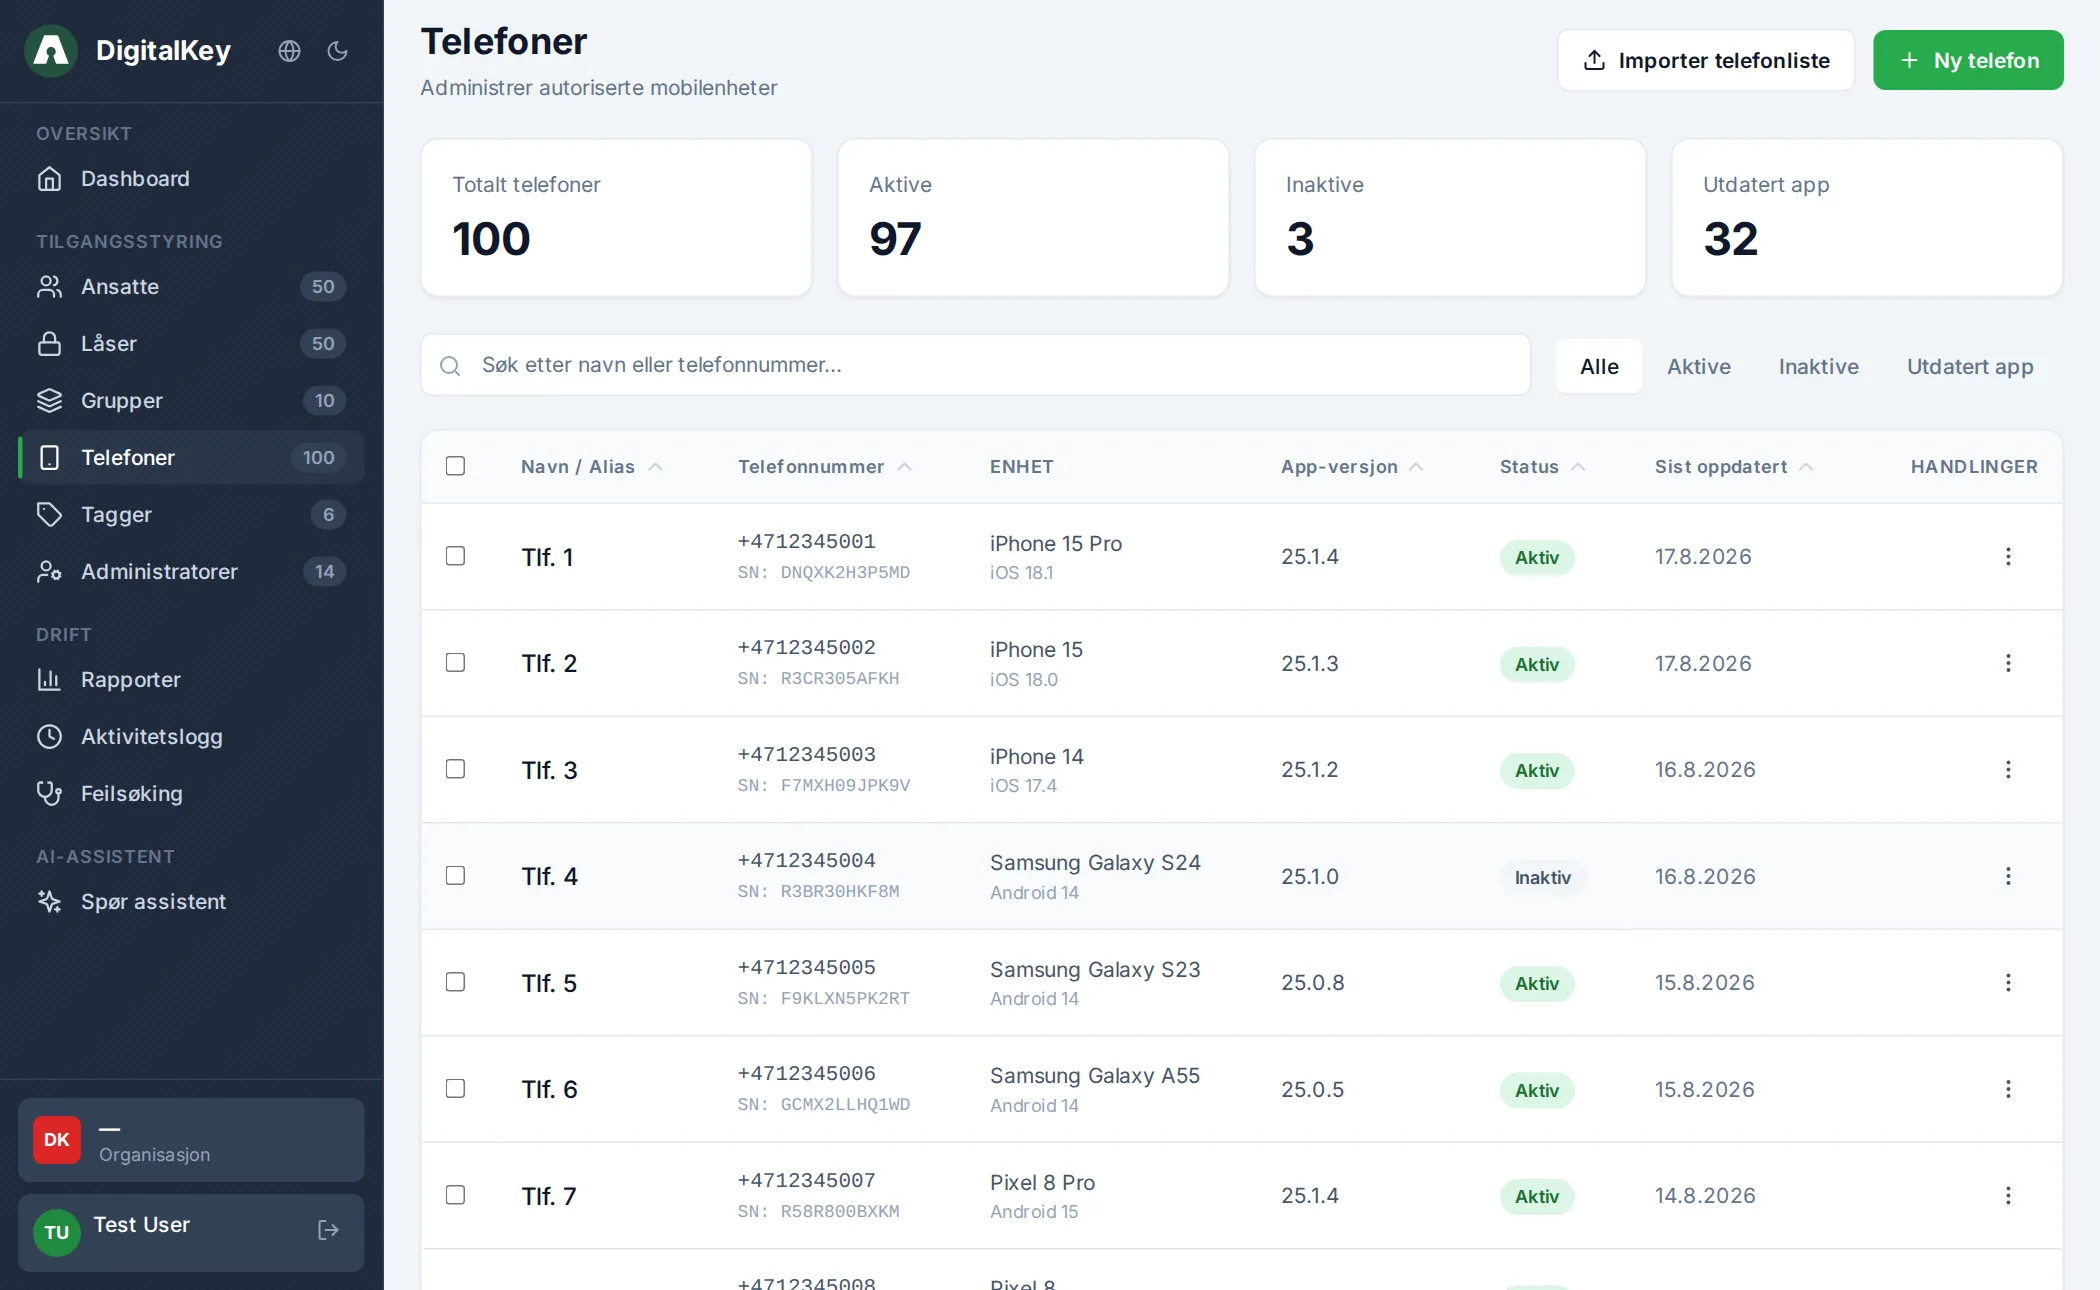This screenshot has height=1290, width=2100.
Task: Check the Tlf. 7 row
Action: (455, 1195)
